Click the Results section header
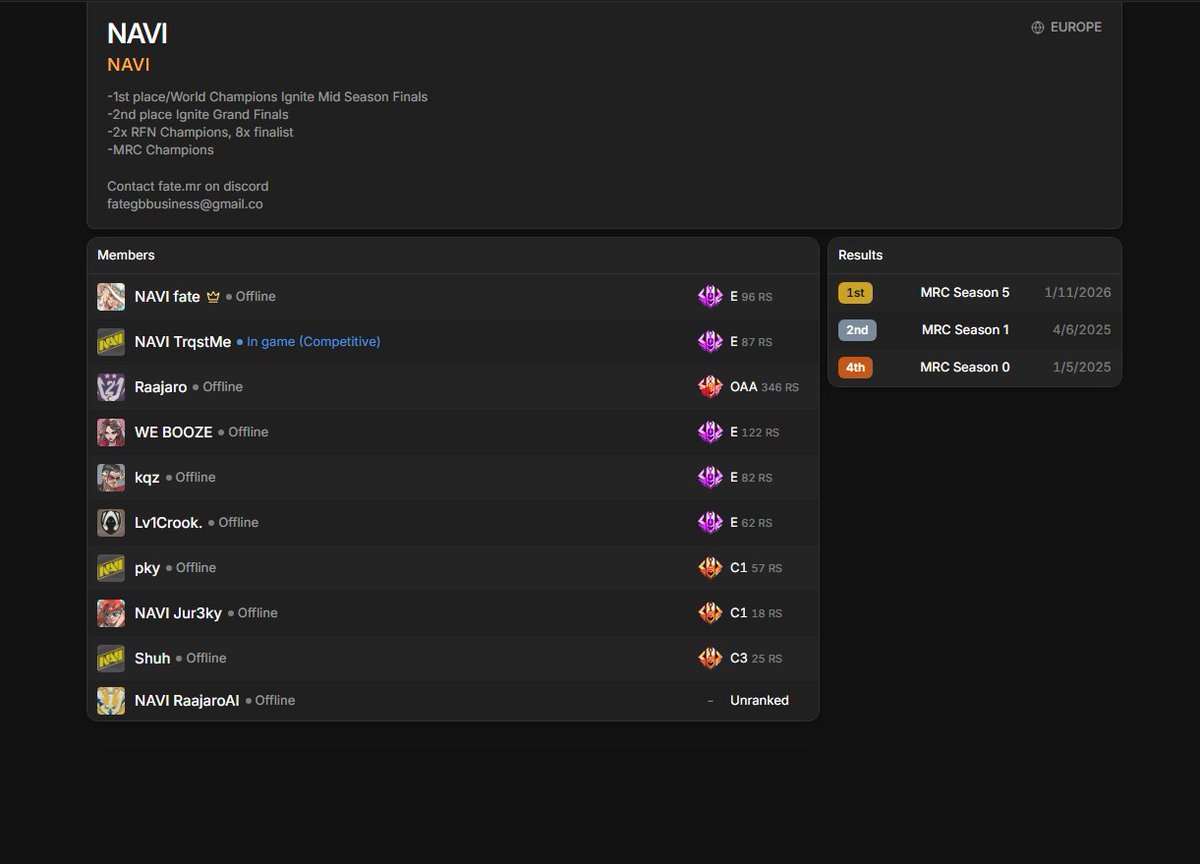The height and width of the screenshot is (864, 1200). coord(860,255)
